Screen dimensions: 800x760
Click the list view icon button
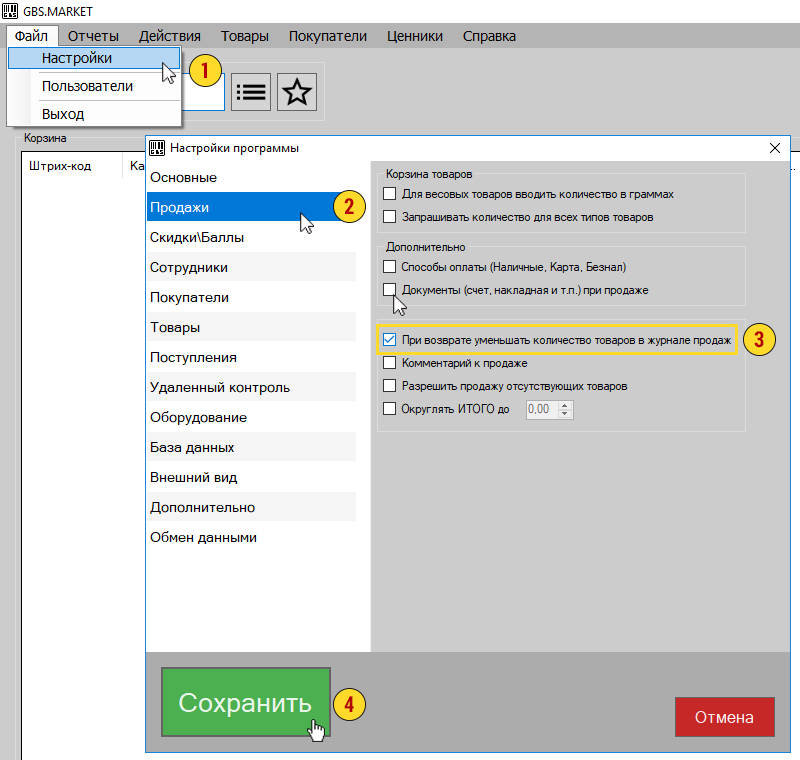coord(251,92)
